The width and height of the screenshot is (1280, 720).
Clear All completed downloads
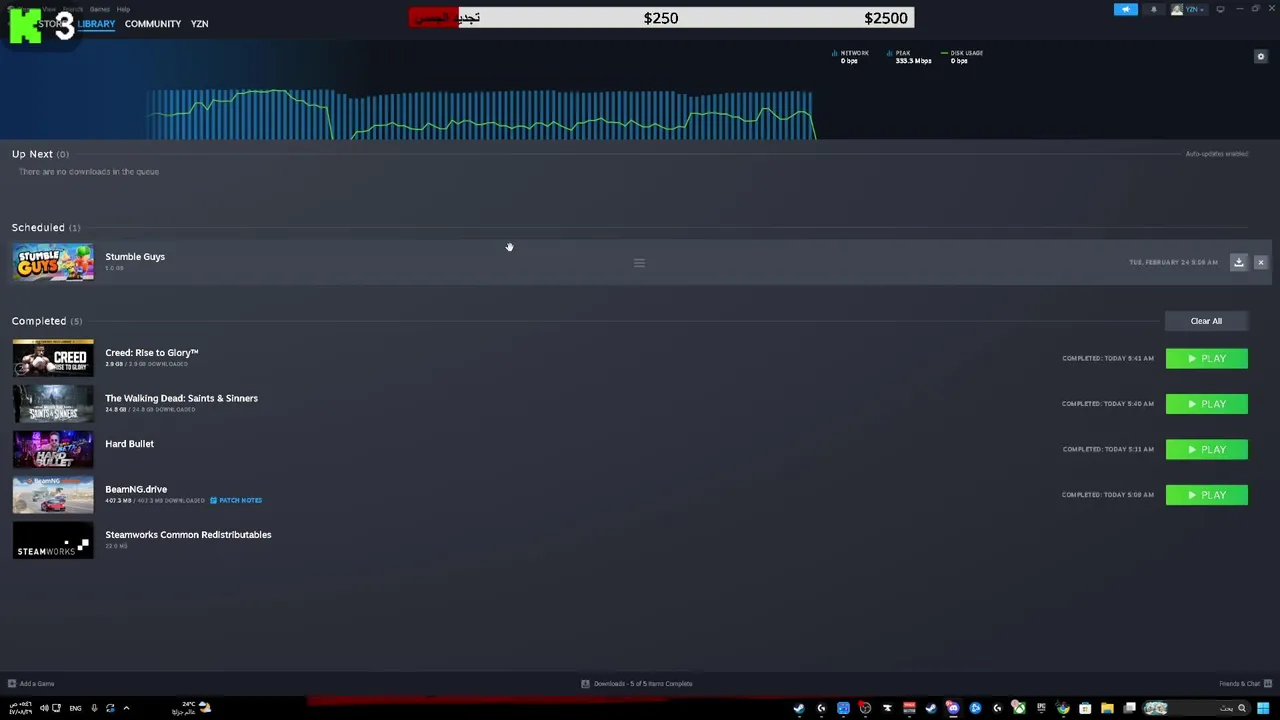pyautogui.click(x=1206, y=321)
